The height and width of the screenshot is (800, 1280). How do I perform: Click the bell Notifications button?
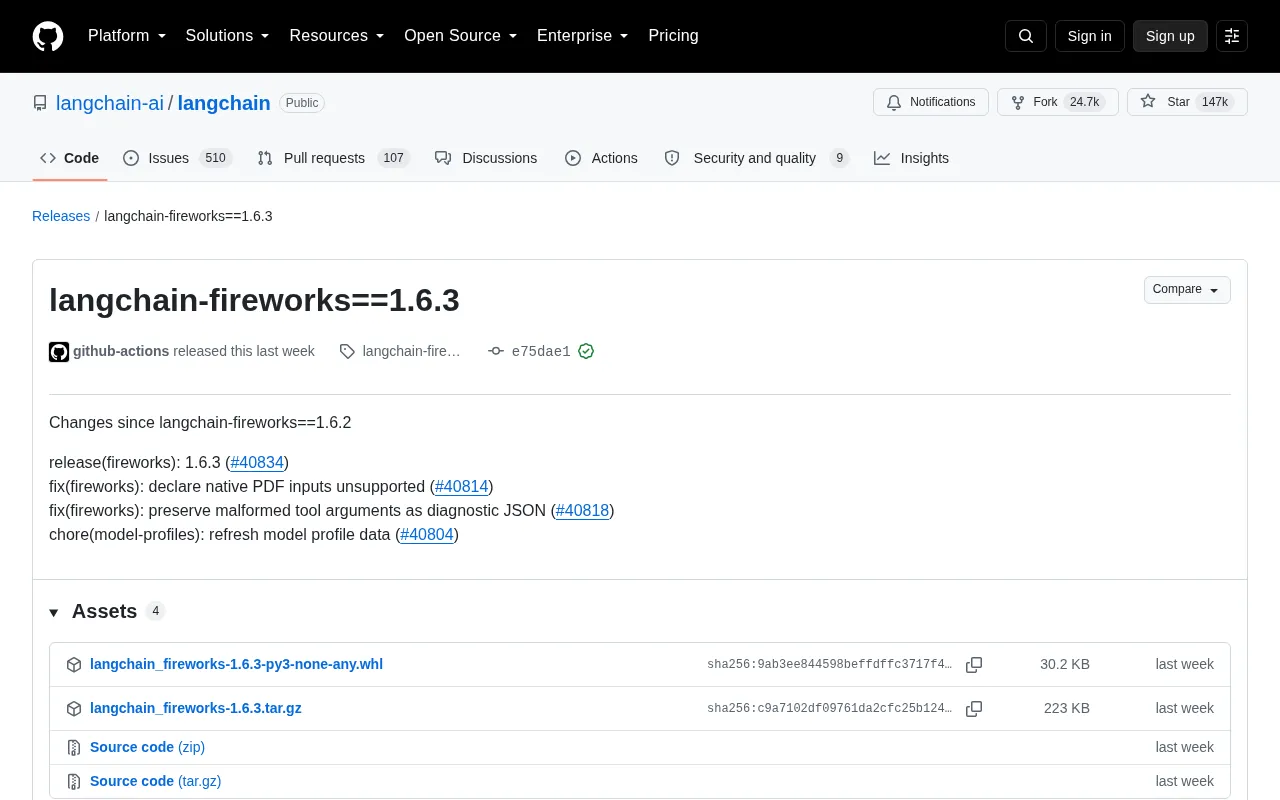(931, 102)
